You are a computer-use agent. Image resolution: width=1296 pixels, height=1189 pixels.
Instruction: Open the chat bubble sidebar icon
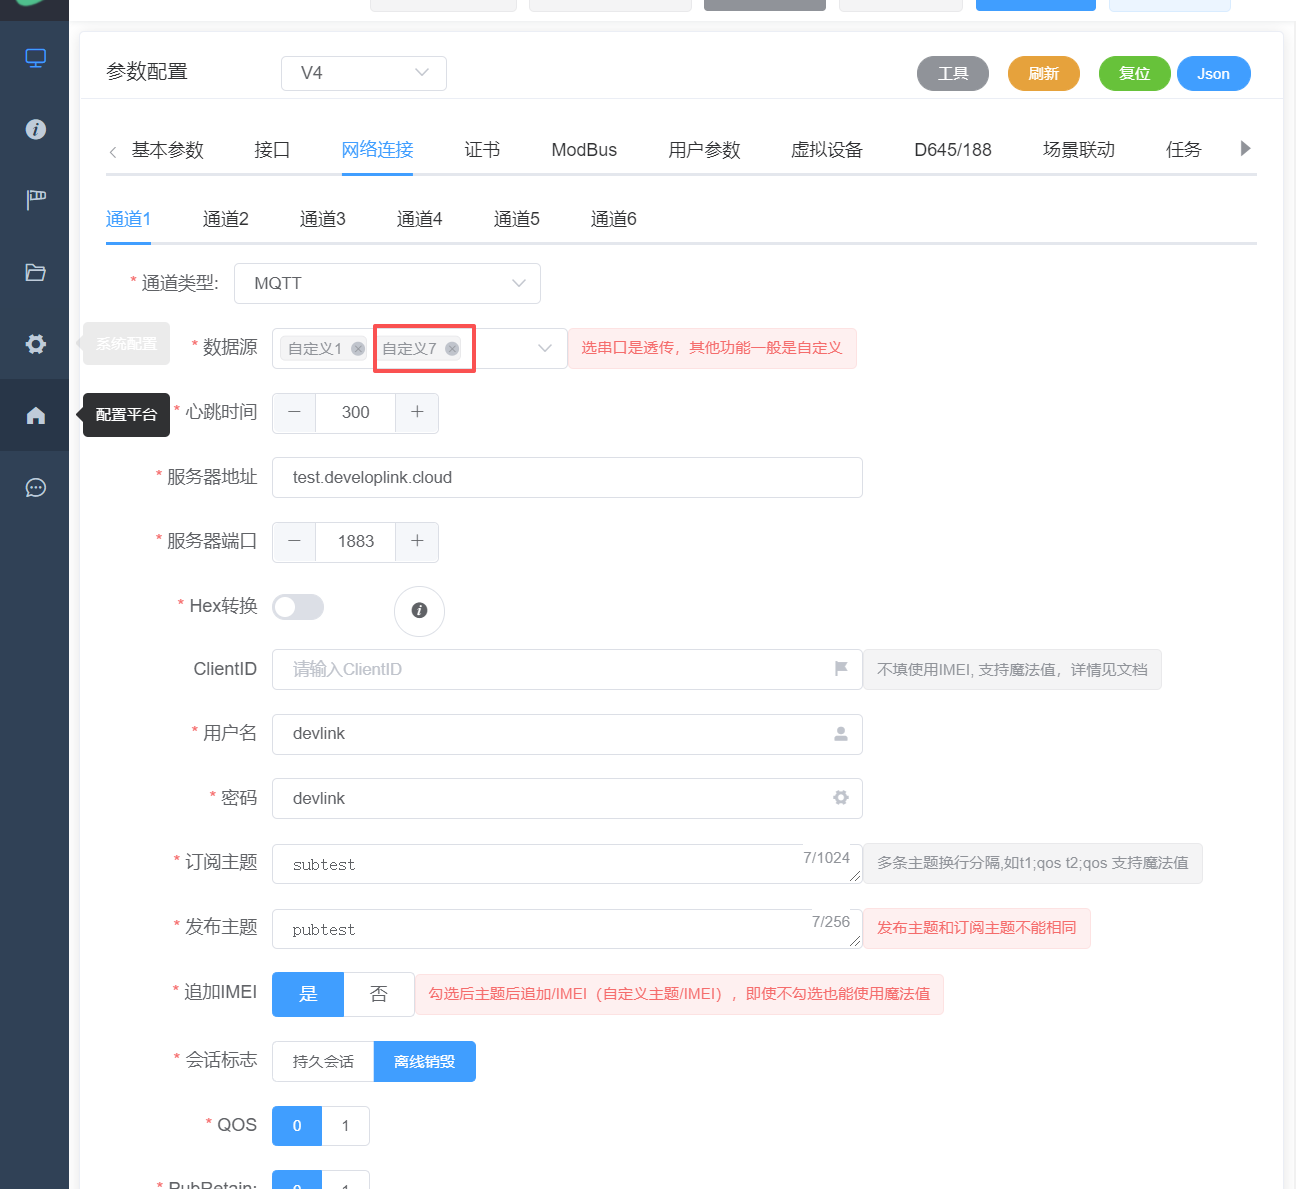[35, 488]
